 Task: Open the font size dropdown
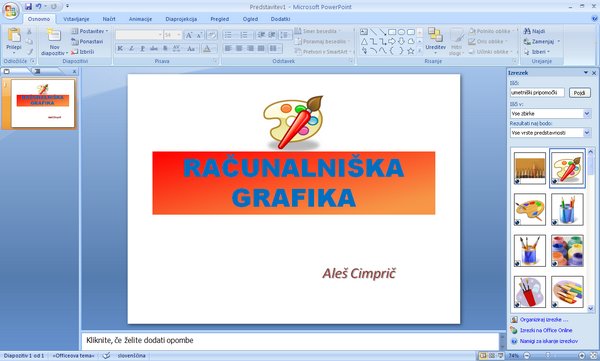178,35
